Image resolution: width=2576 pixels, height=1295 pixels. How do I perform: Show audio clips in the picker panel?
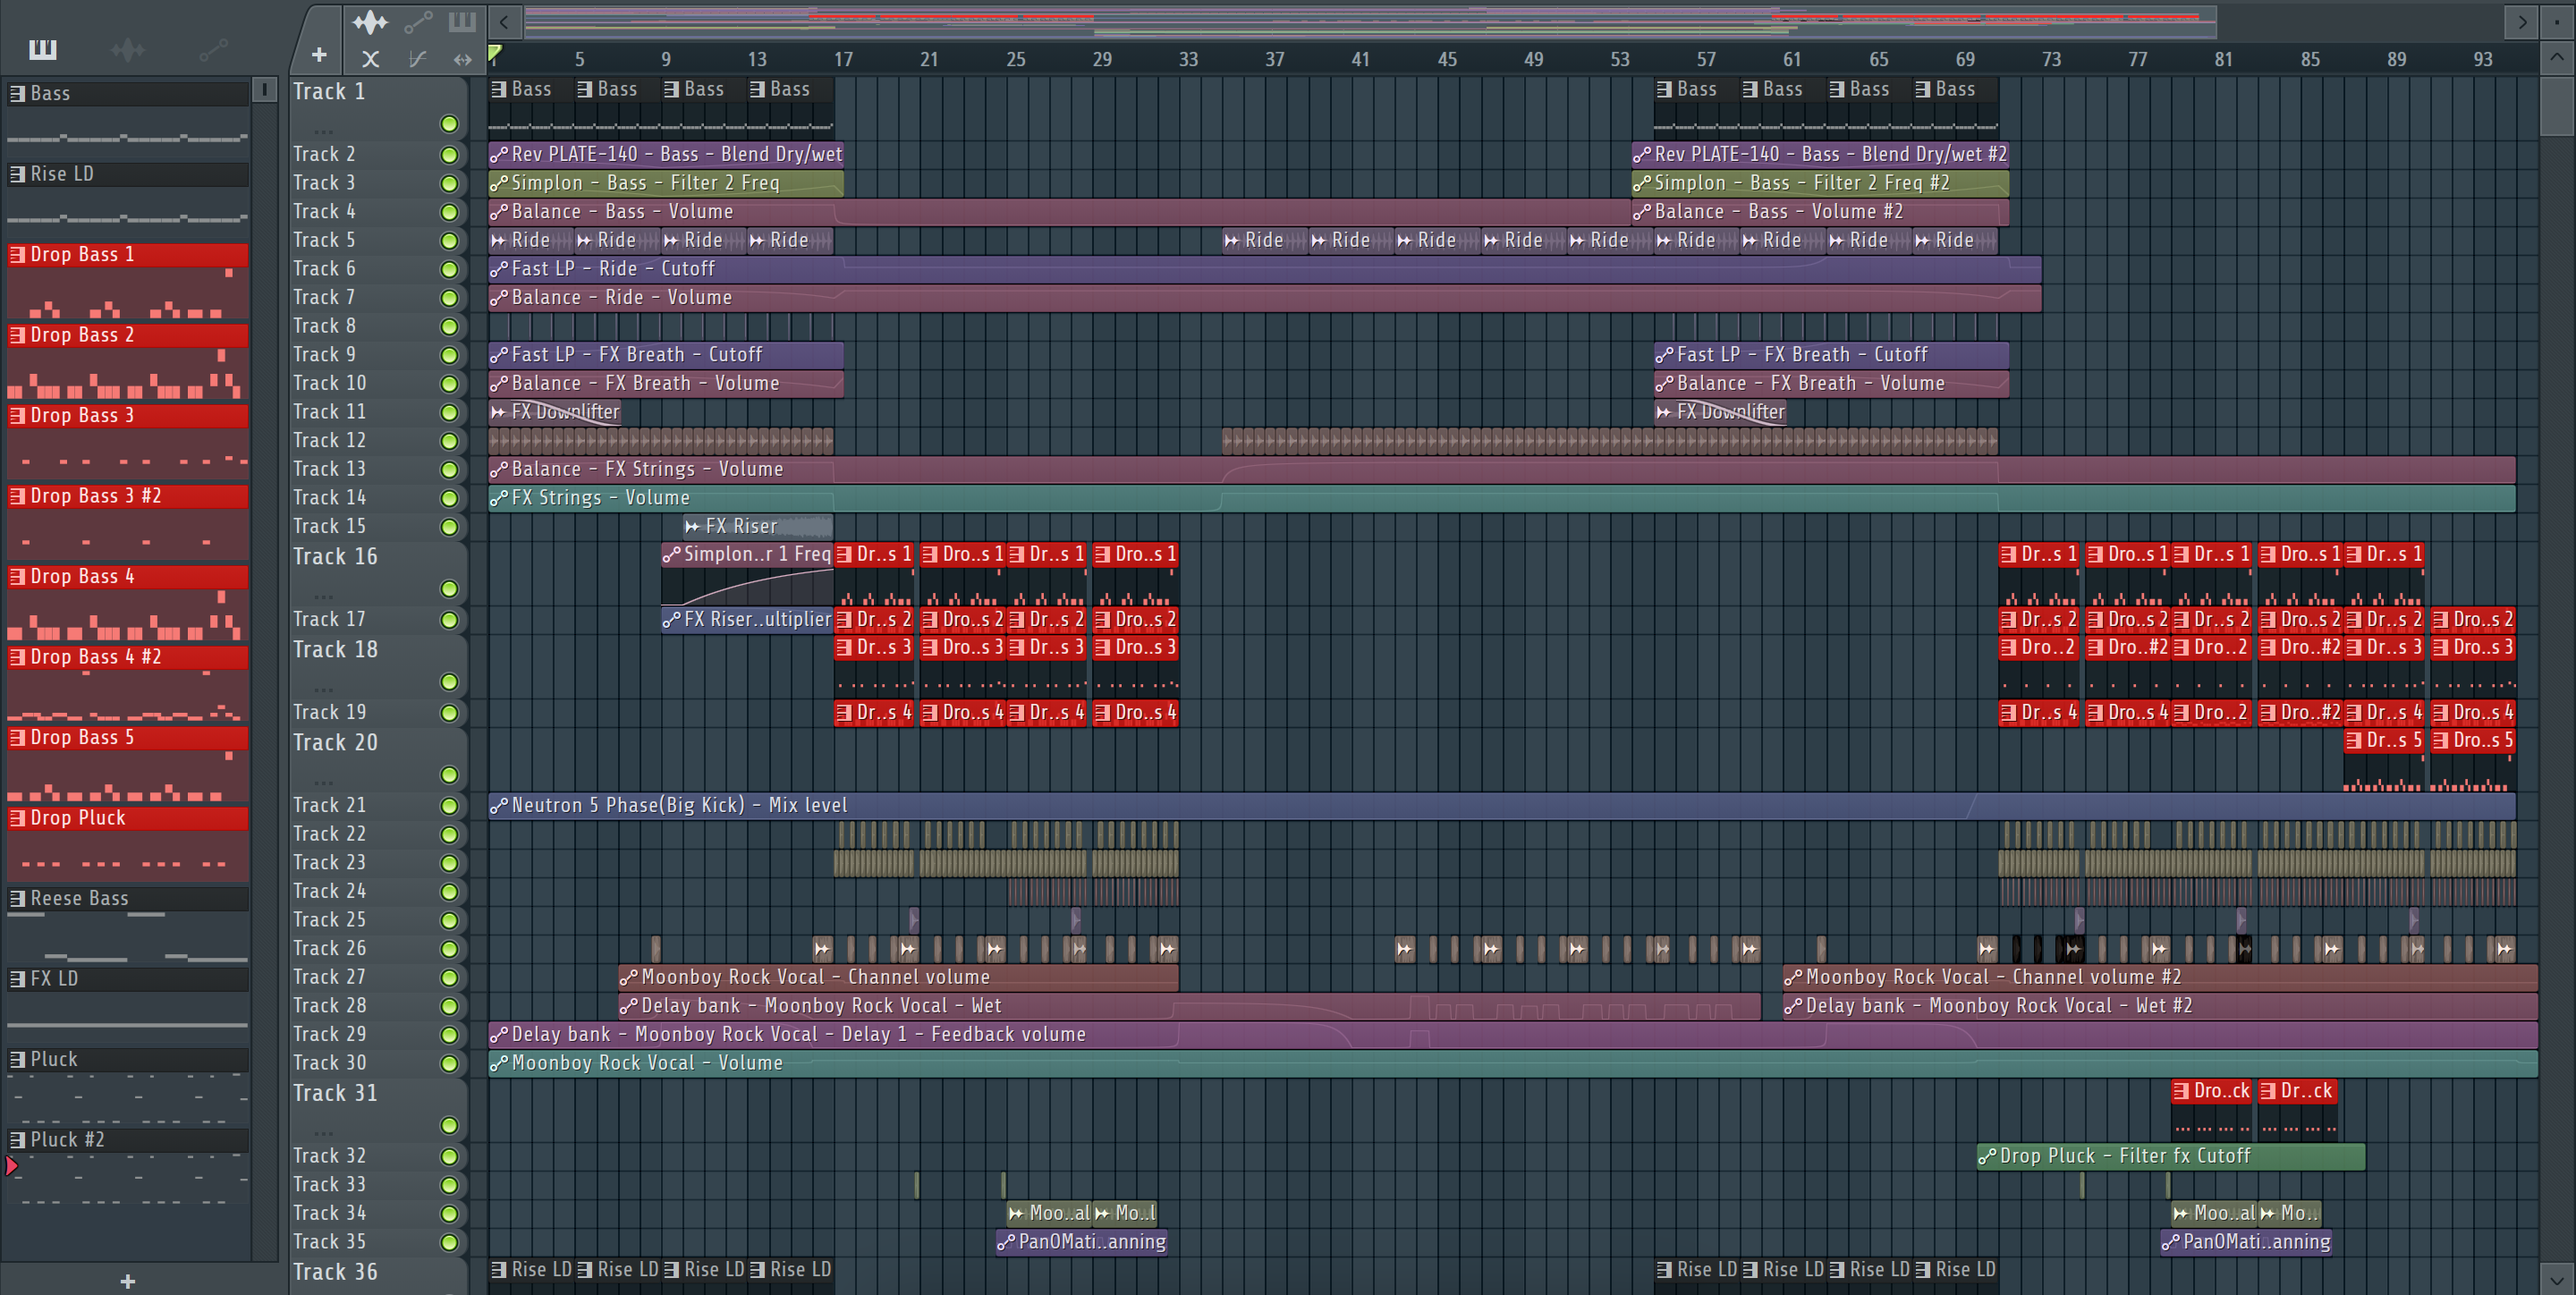pos(128,48)
